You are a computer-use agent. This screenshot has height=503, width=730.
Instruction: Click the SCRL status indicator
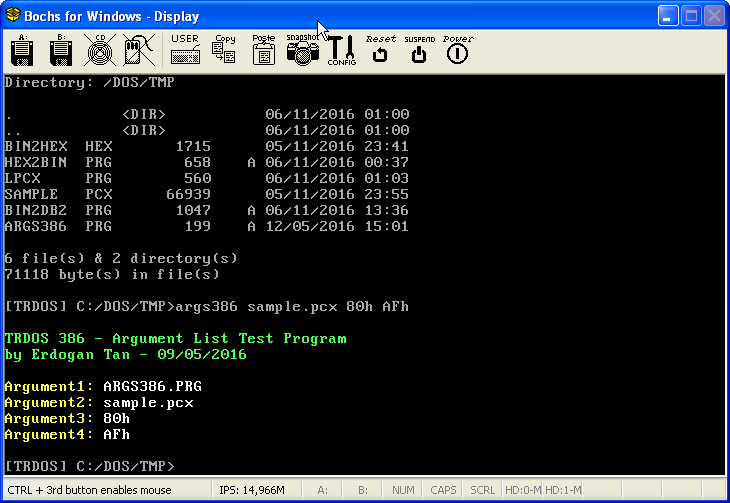tap(482, 490)
